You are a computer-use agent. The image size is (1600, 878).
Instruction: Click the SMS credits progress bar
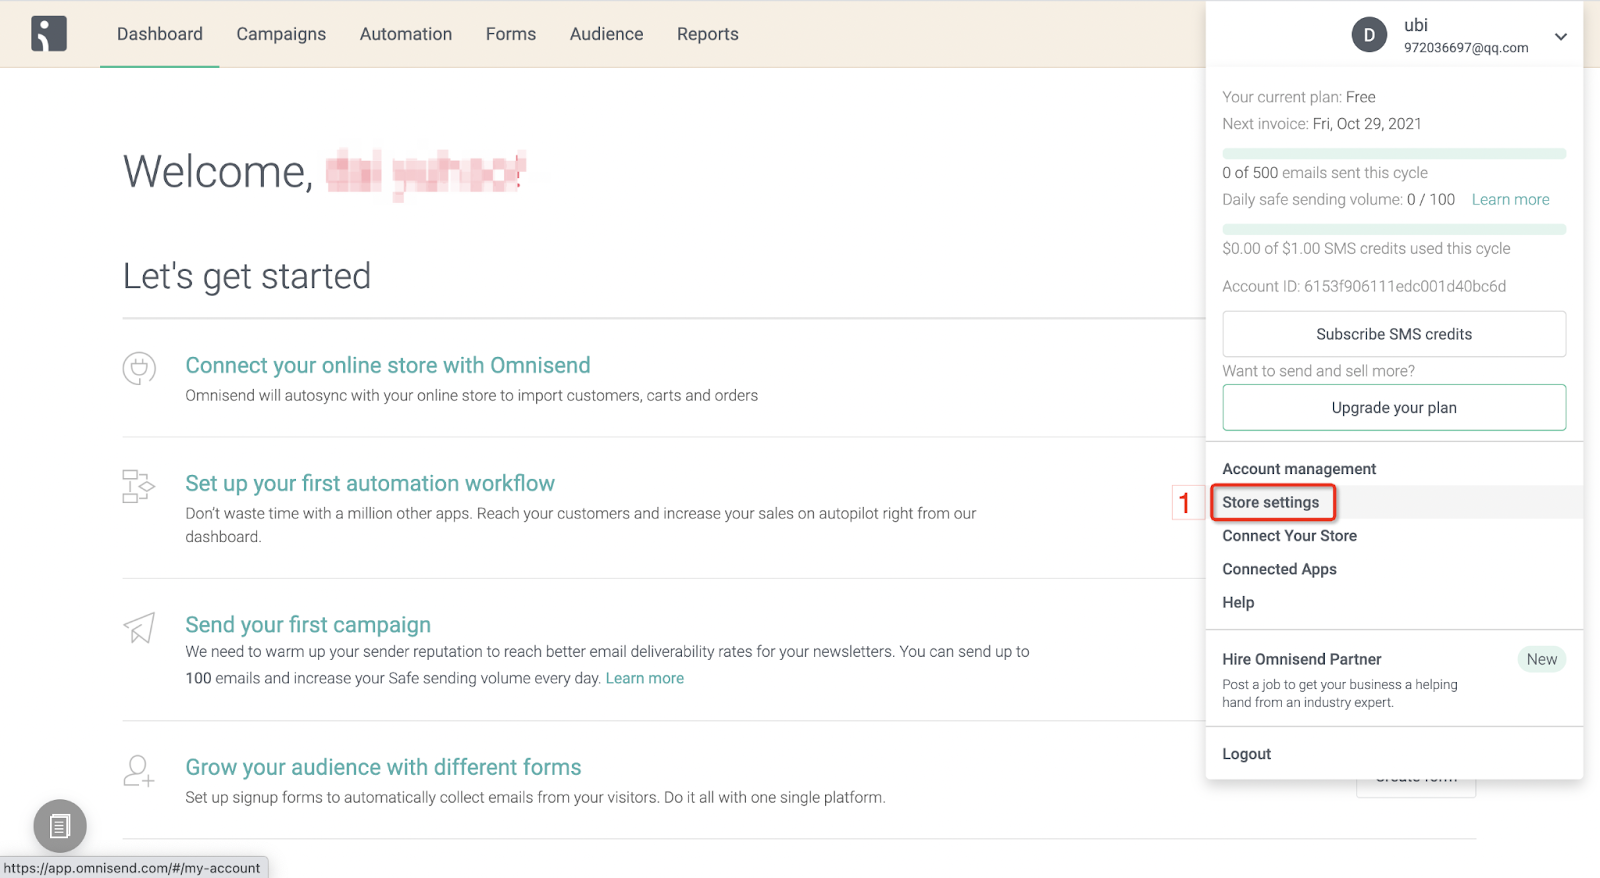(x=1394, y=229)
